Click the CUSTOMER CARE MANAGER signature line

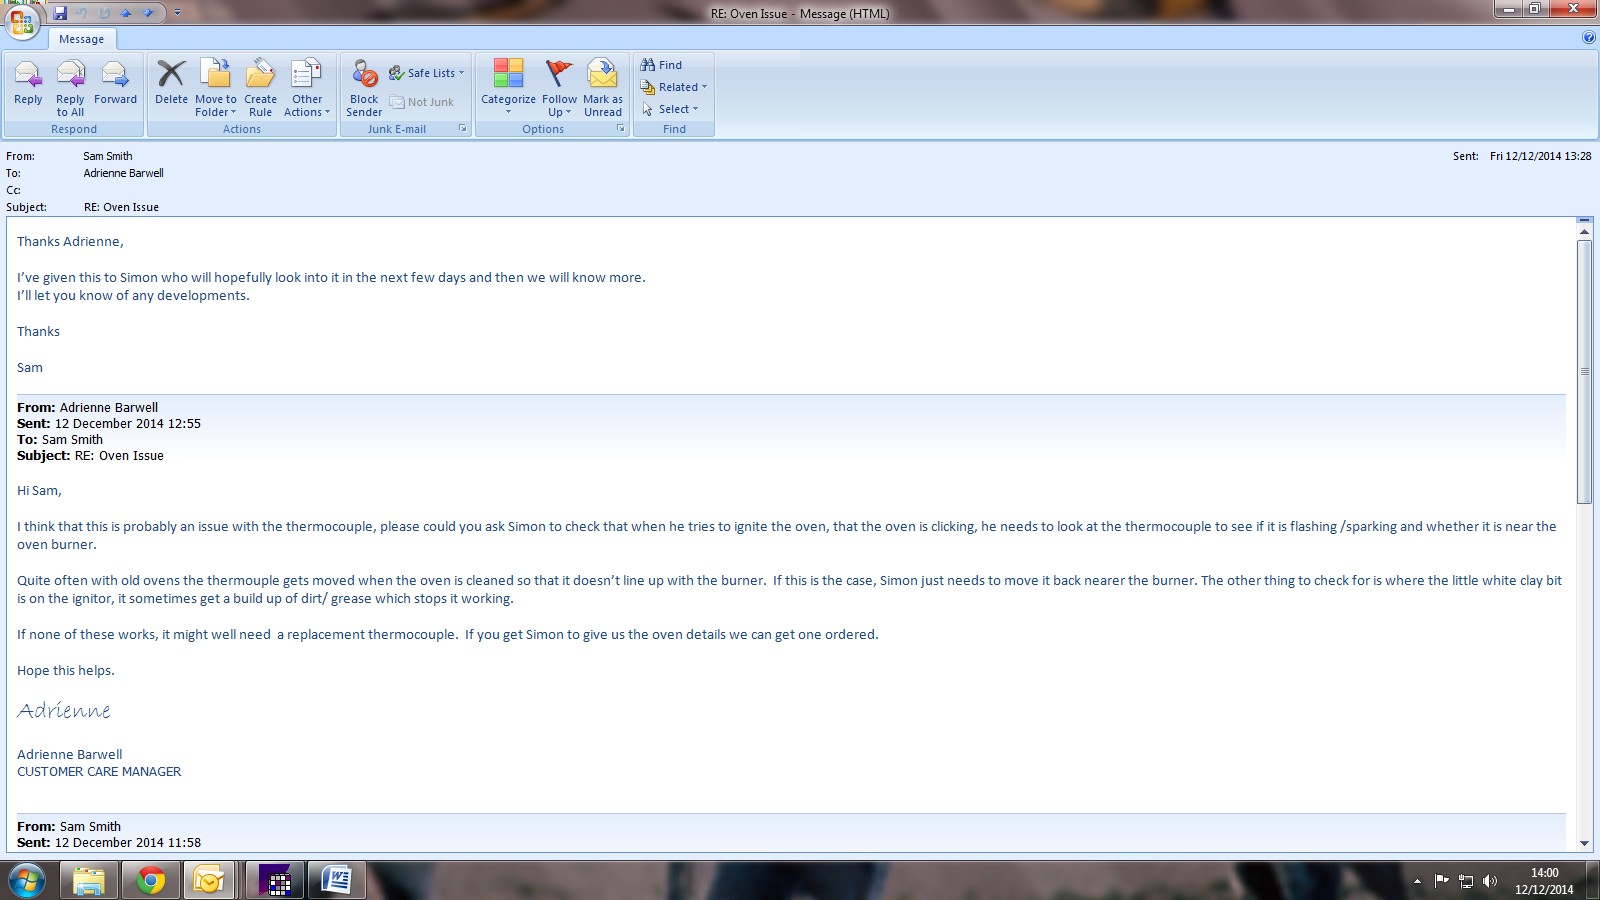[x=99, y=772]
